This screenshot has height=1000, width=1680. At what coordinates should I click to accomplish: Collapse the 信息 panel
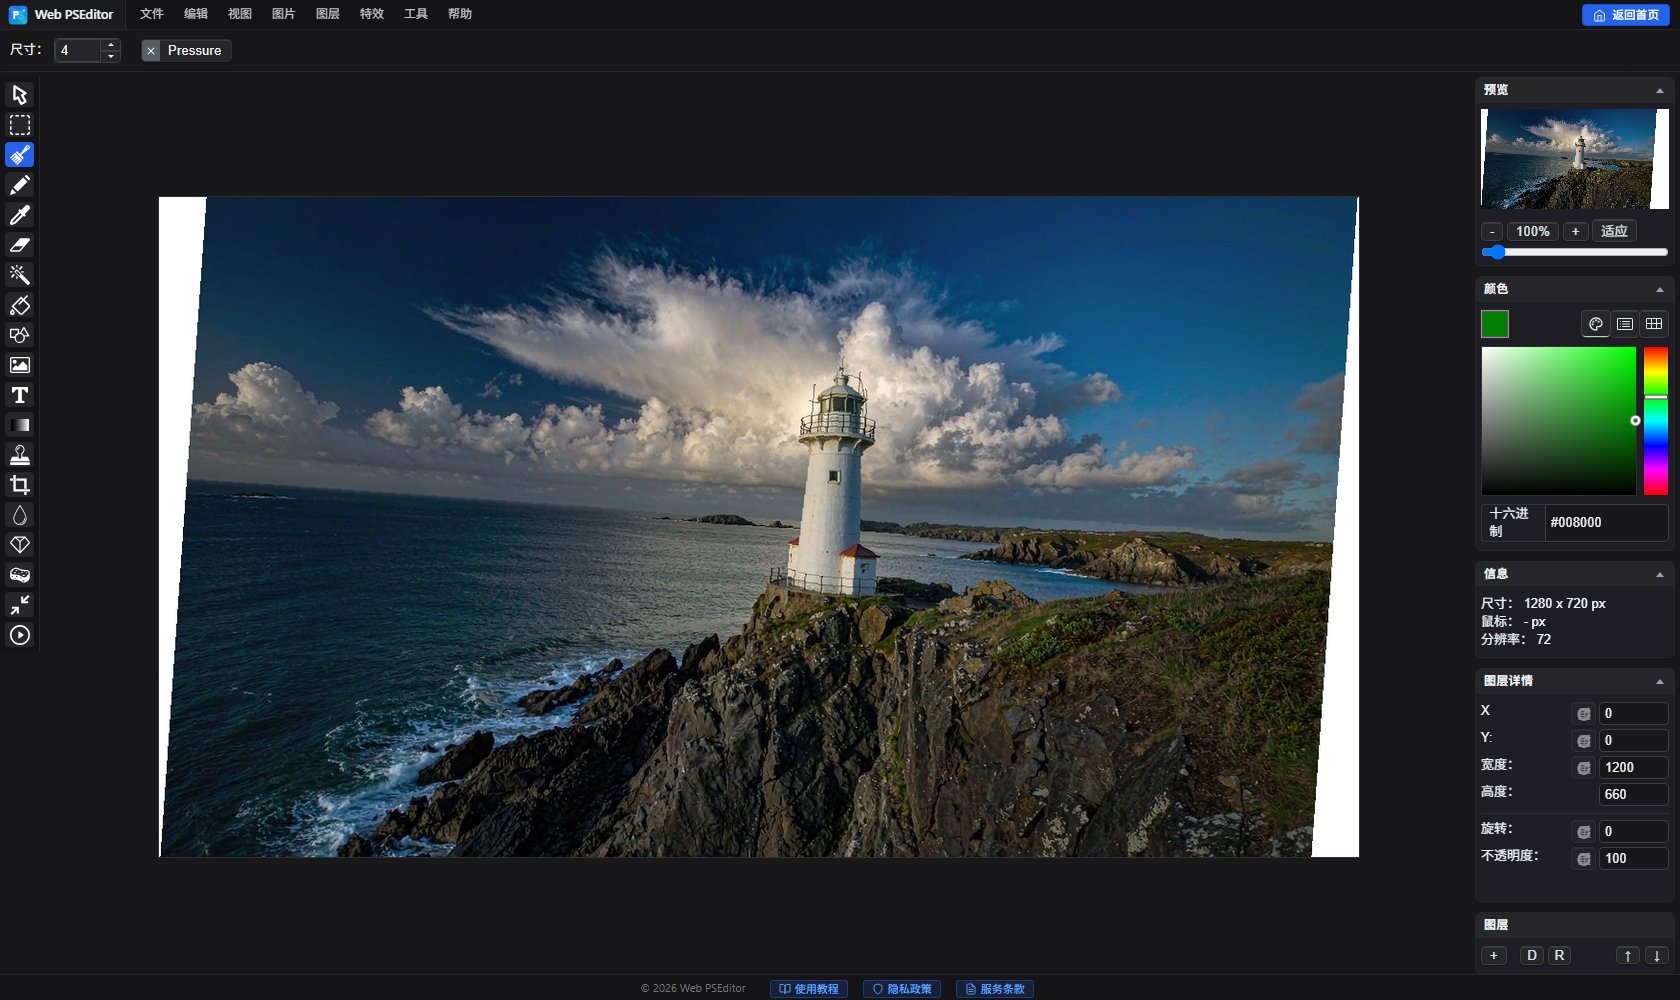coord(1660,575)
